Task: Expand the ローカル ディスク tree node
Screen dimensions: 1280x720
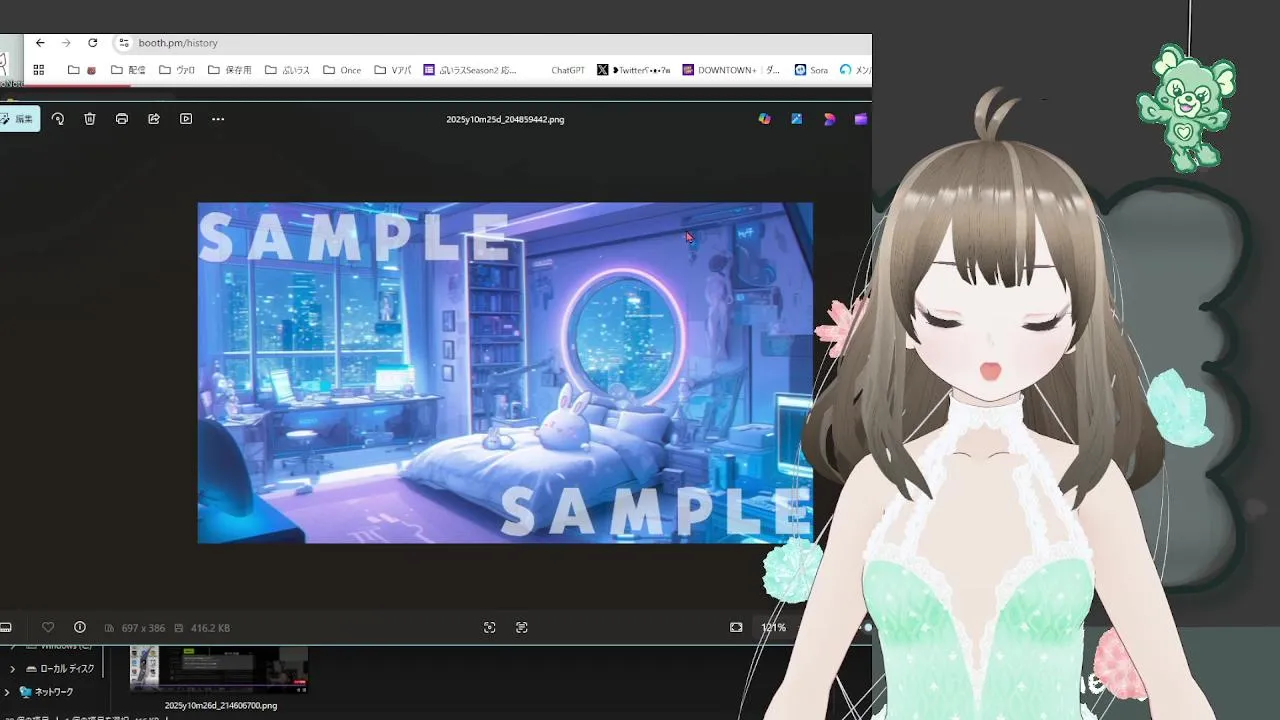Action: point(12,669)
